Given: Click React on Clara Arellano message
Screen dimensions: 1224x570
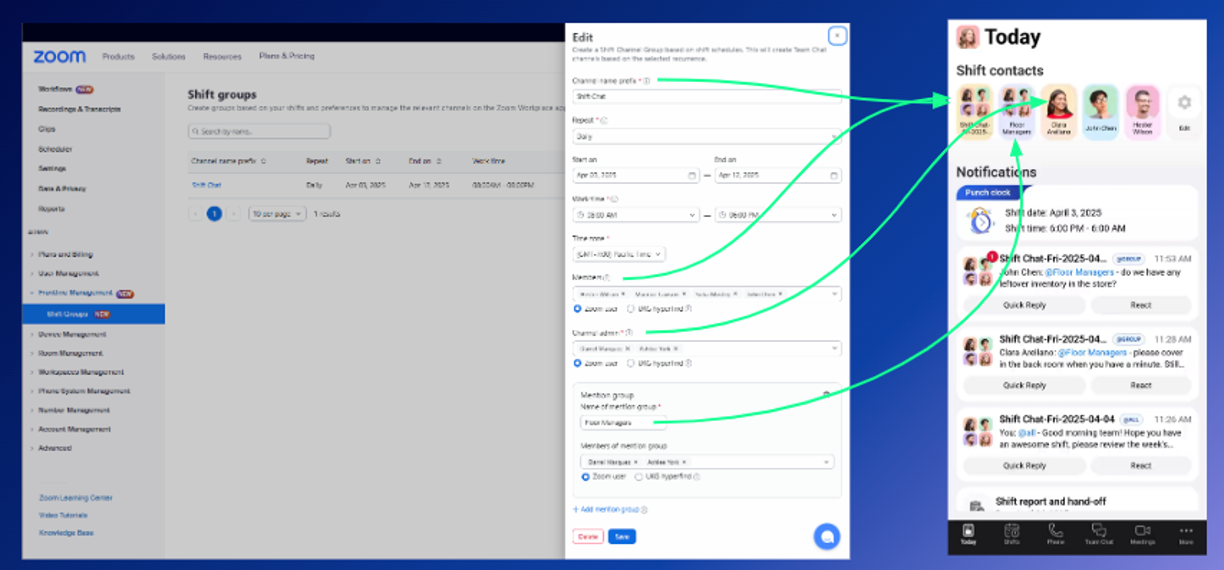Looking at the screenshot, I should coord(1141,385).
